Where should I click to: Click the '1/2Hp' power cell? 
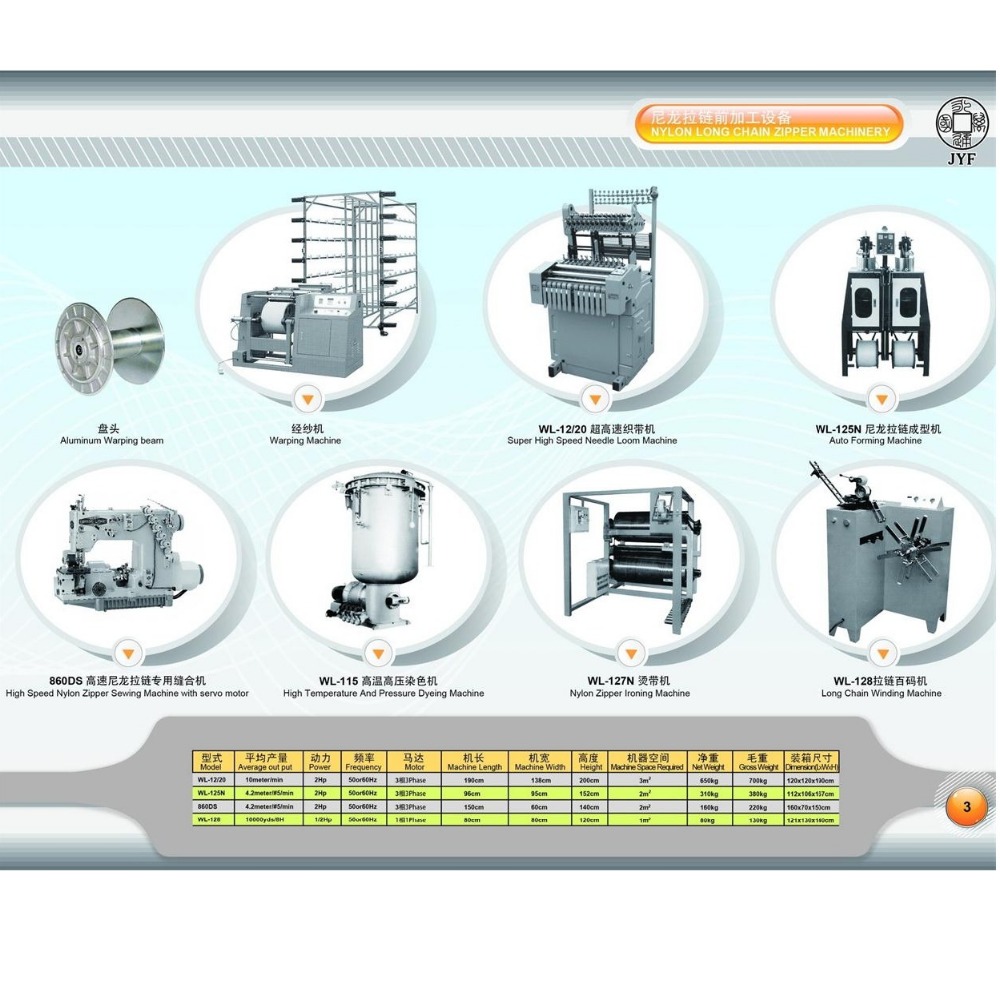click(321, 820)
